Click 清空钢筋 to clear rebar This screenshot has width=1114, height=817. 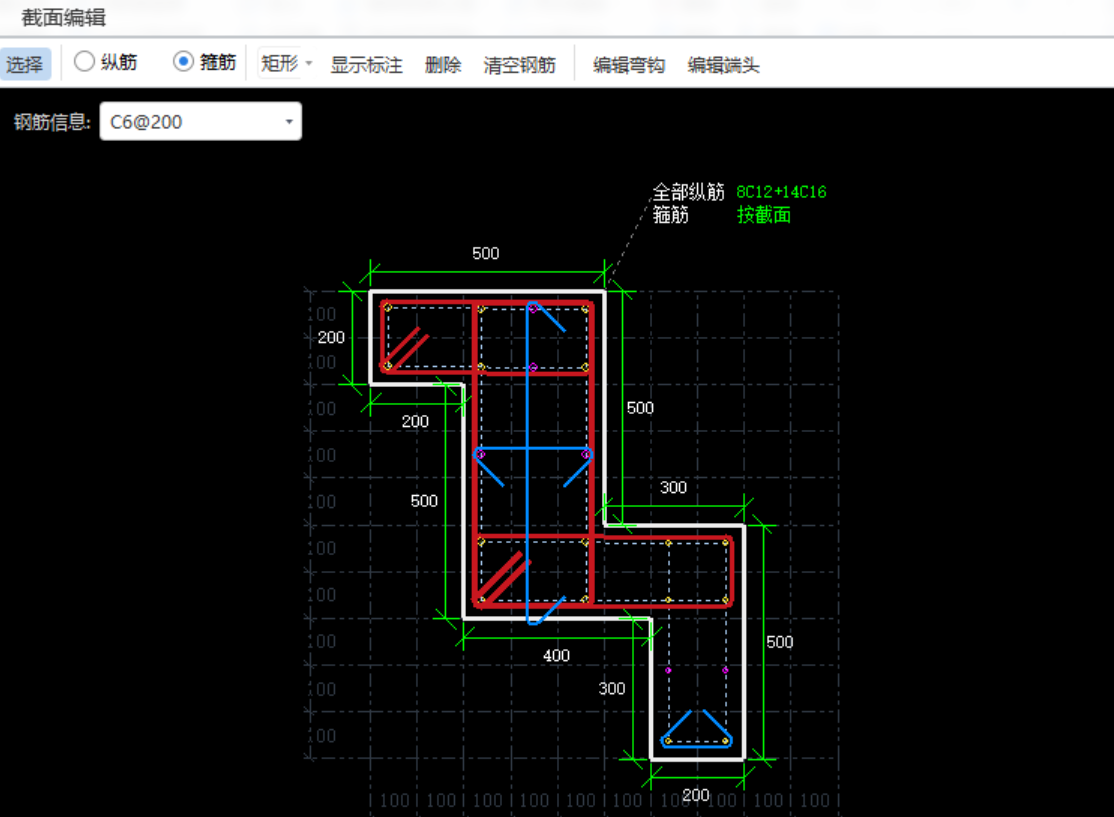click(519, 65)
